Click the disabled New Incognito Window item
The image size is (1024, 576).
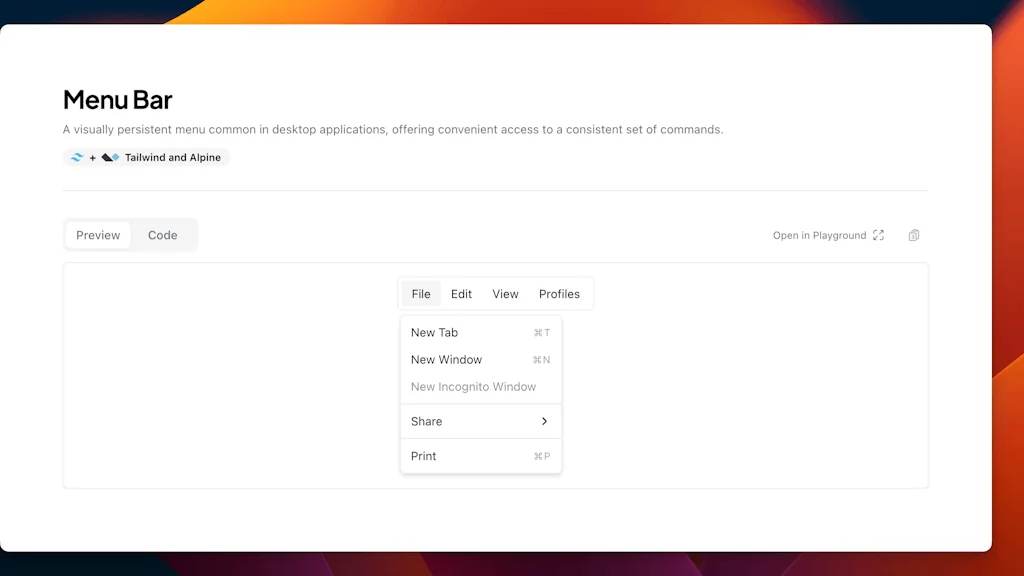(x=473, y=387)
